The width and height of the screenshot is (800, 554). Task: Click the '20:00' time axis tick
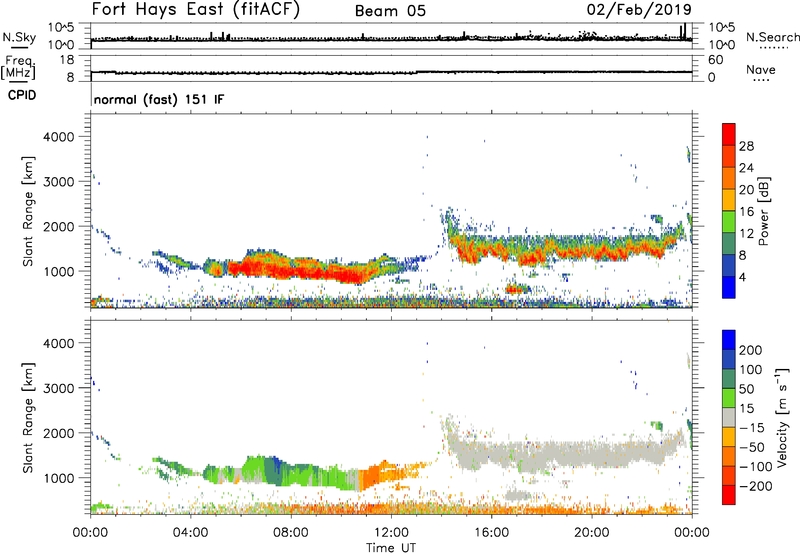[591, 533]
